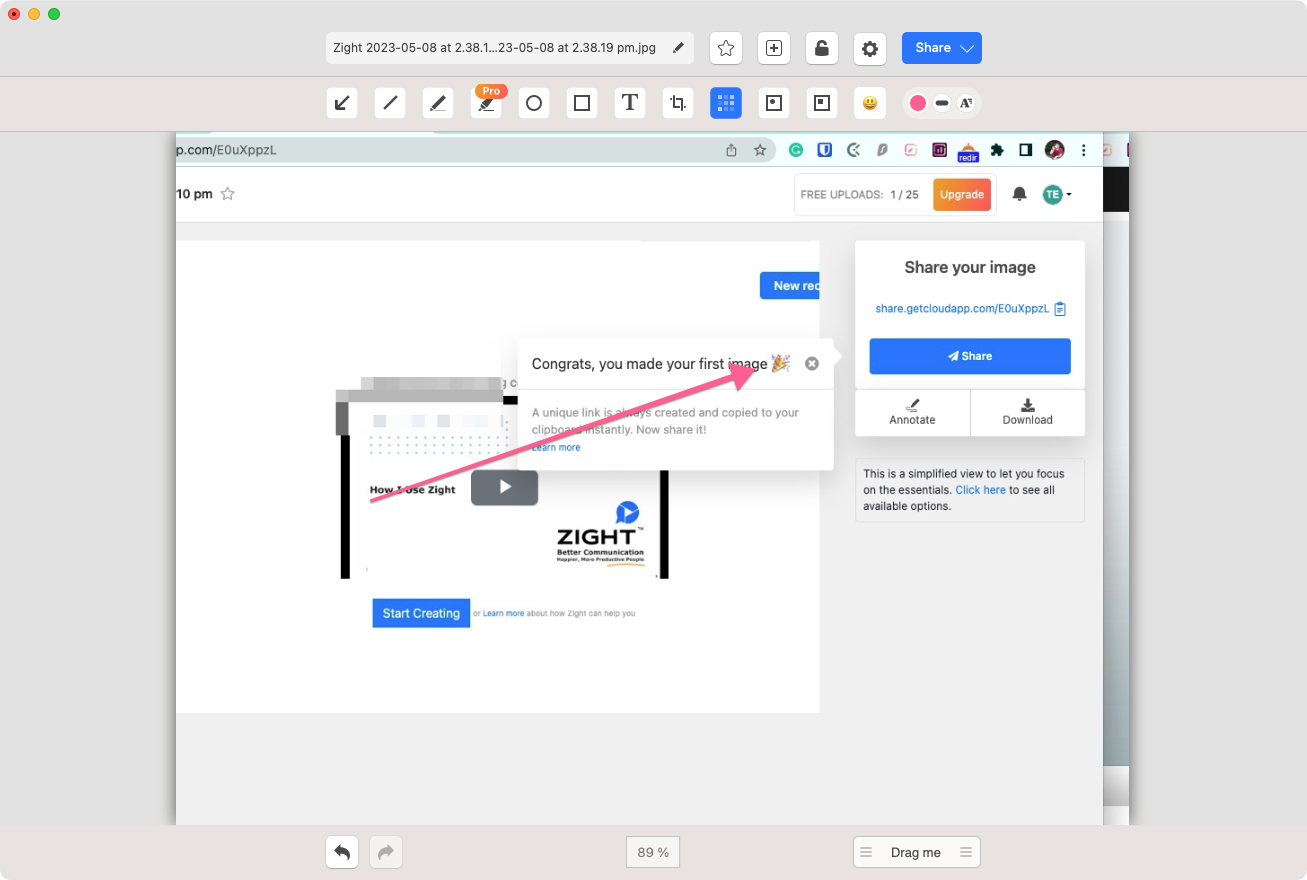Open the stroke thickness selector
The width and height of the screenshot is (1307, 880).
[942, 103]
